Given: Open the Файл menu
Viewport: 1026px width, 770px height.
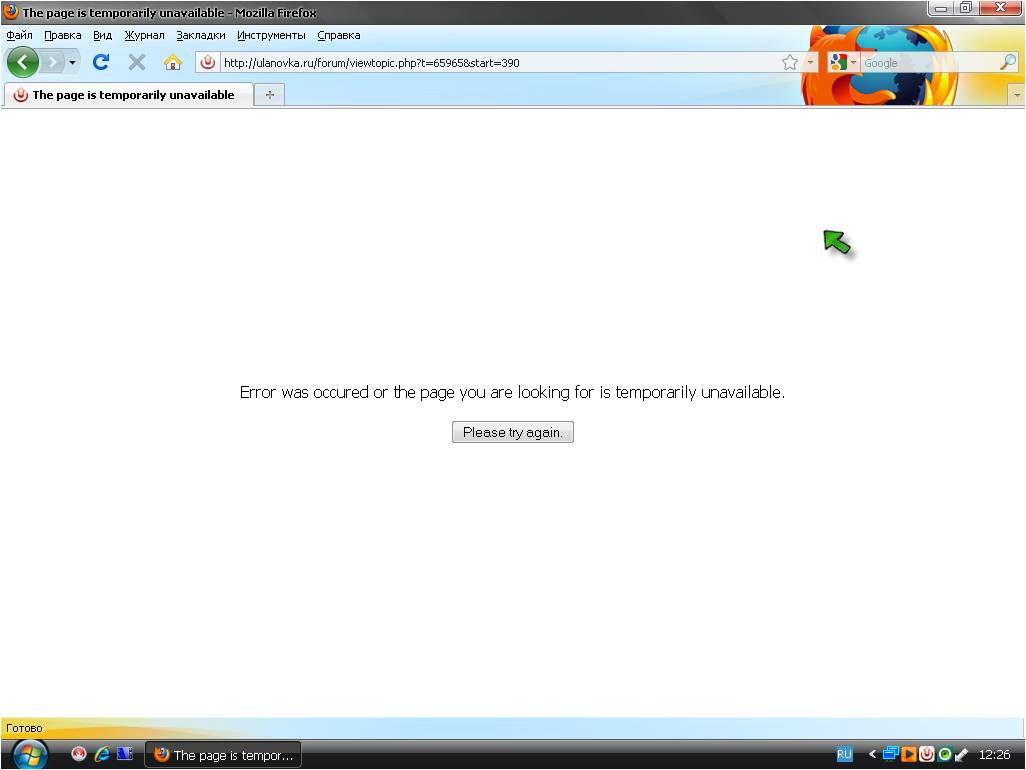Looking at the screenshot, I should (x=20, y=35).
